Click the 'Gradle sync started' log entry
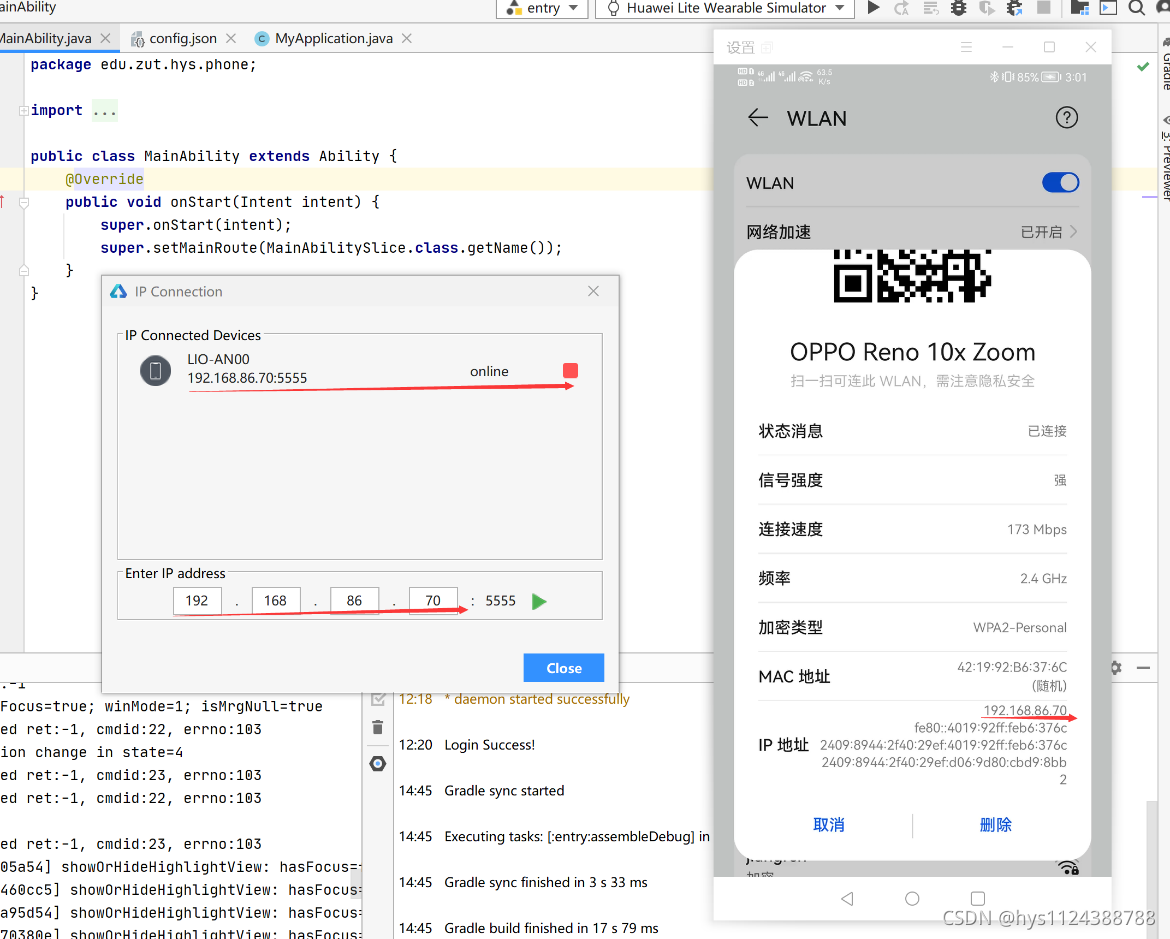Image resolution: width=1170 pixels, height=939 pixels. (x=504, y=790)
